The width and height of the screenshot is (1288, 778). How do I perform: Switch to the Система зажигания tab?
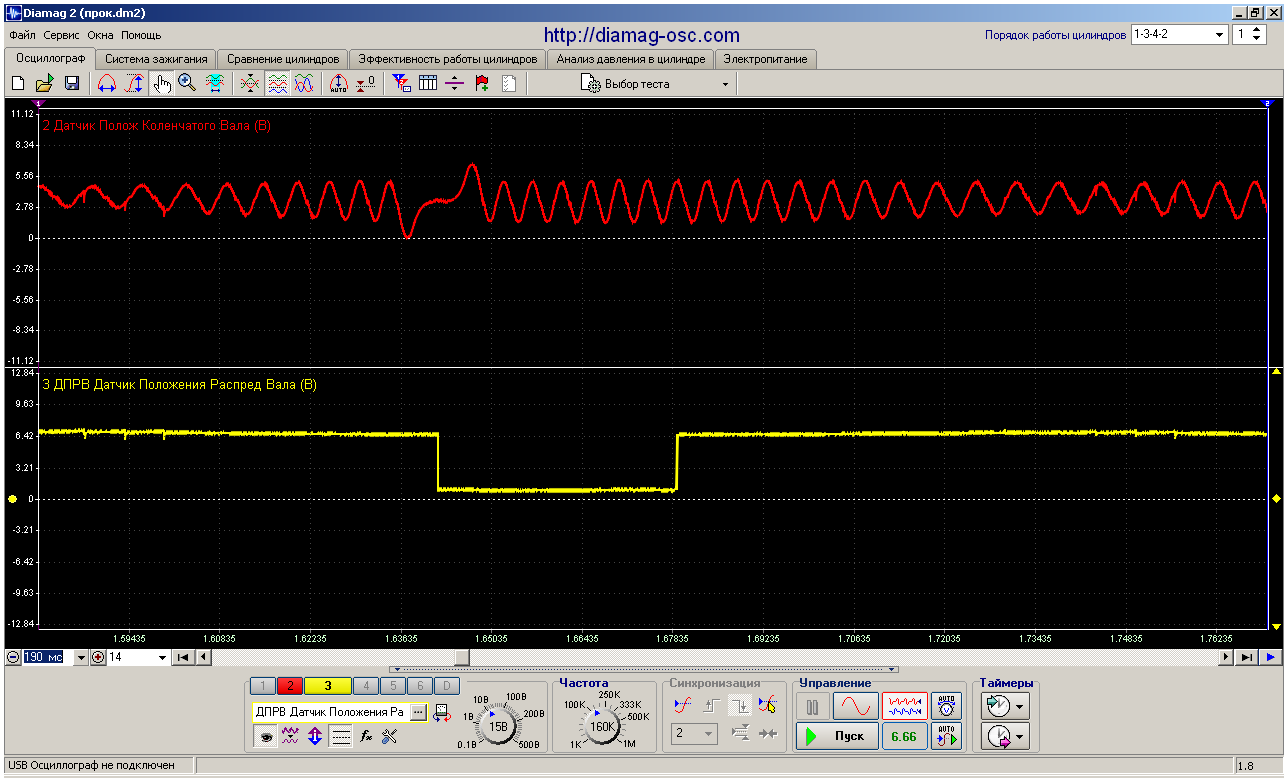click(x=156, y=59)
